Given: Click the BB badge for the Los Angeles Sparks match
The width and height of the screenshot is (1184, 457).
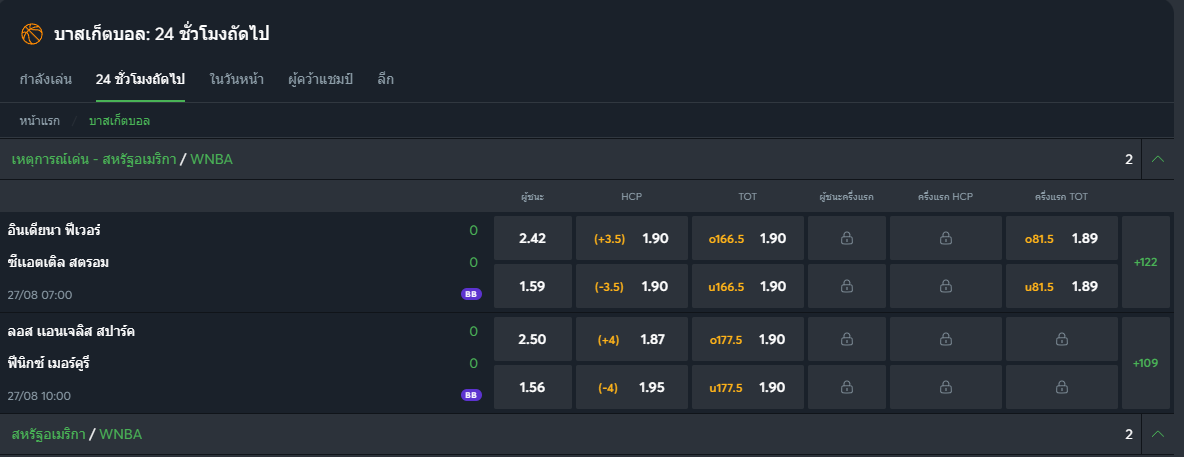Looking at the screenshot, I should [x=470, y=395].
